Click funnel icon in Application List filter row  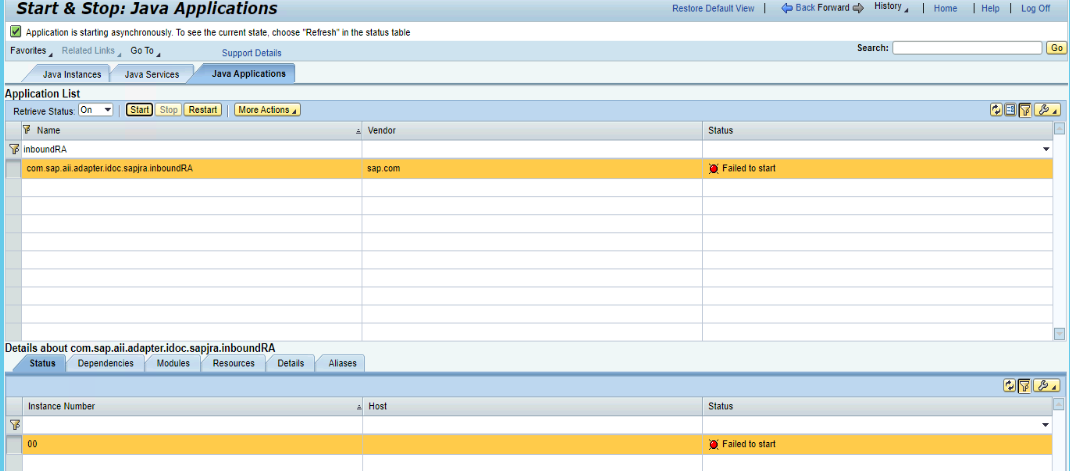(x=14, y=149)
